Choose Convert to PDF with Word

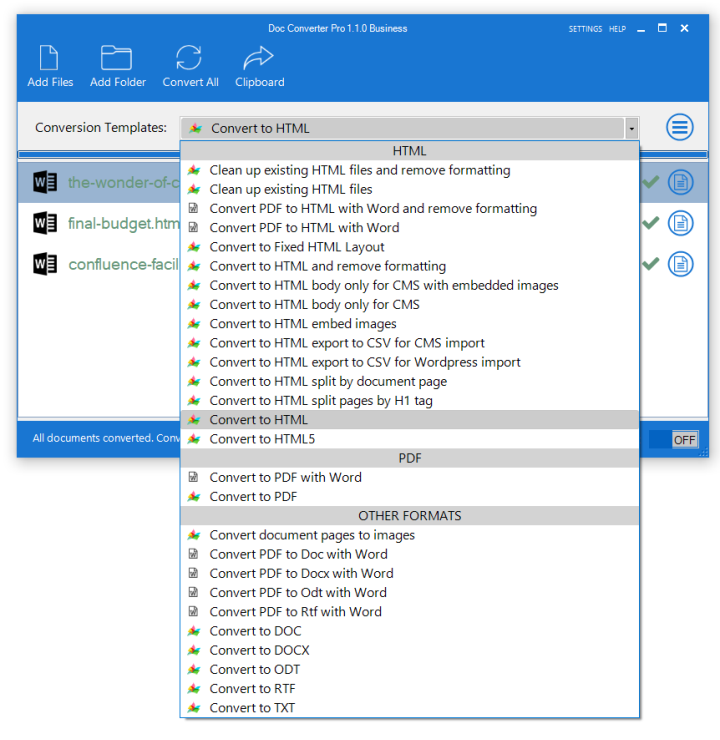point(285,477)
